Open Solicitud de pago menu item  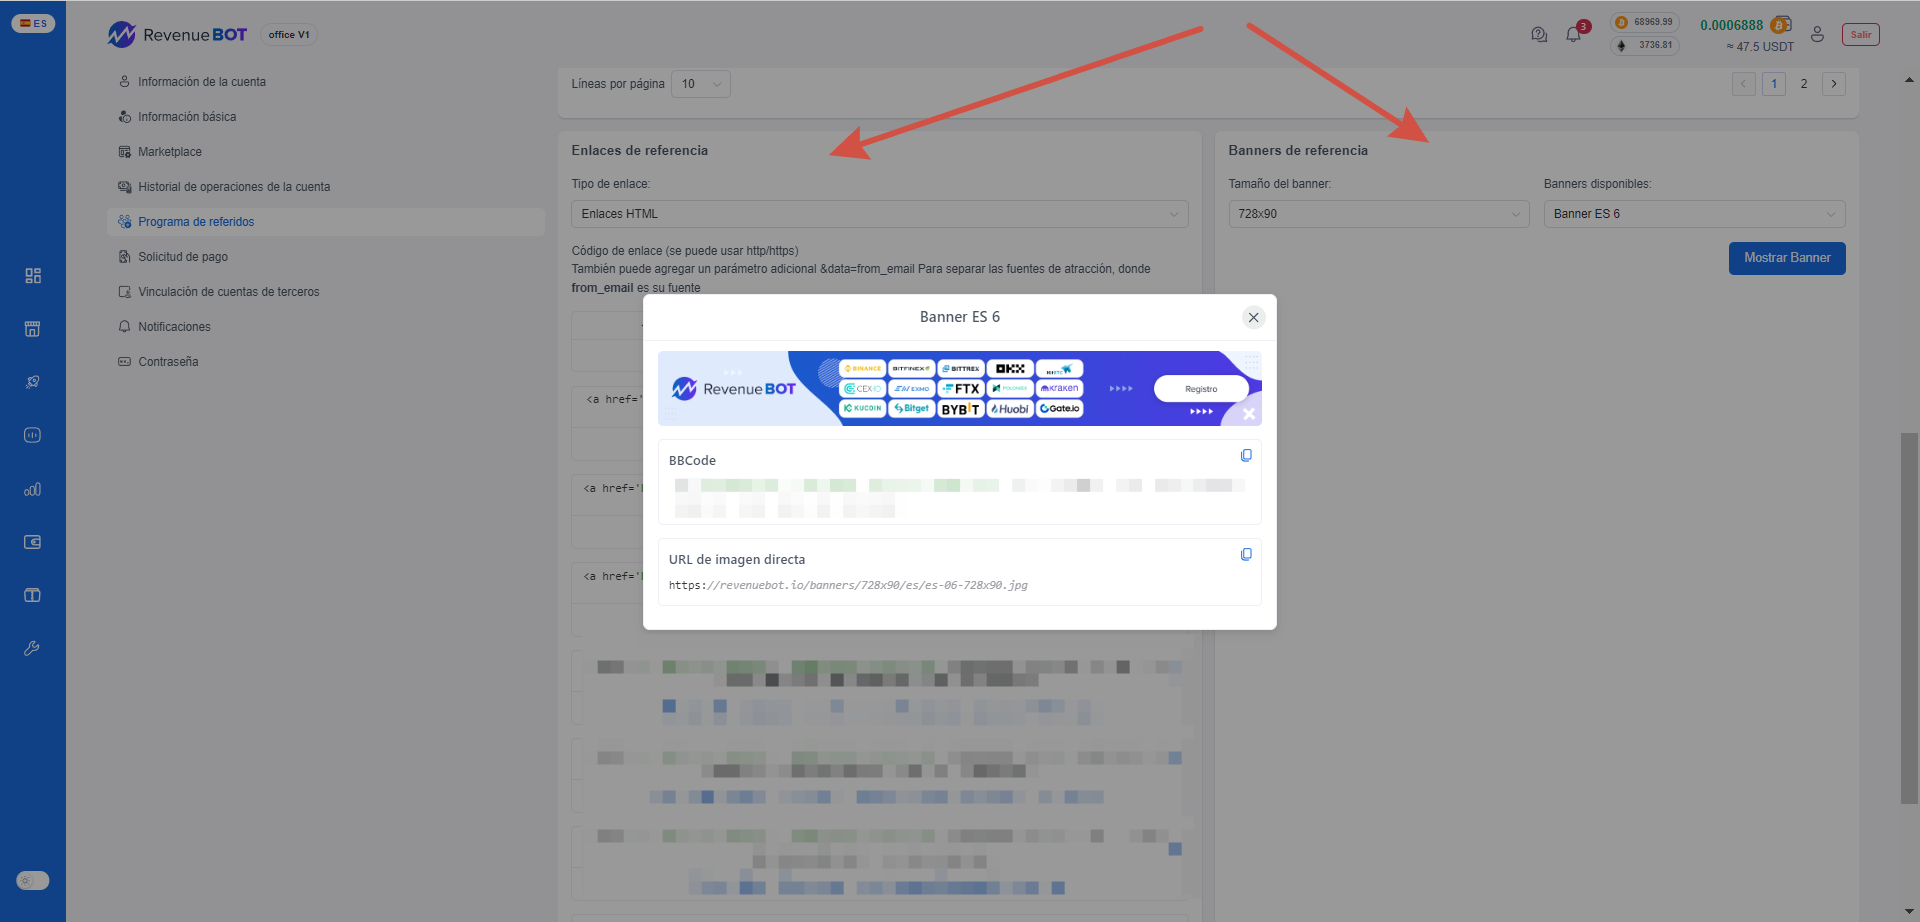326,257
